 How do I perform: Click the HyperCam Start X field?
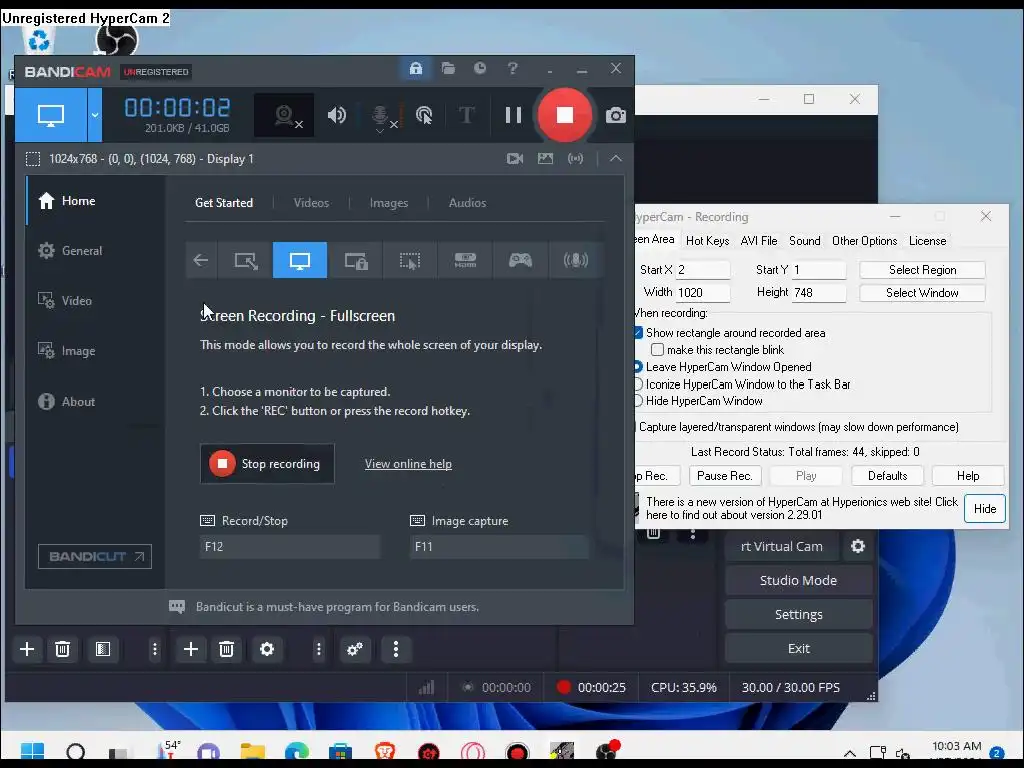tap(703, 270)
